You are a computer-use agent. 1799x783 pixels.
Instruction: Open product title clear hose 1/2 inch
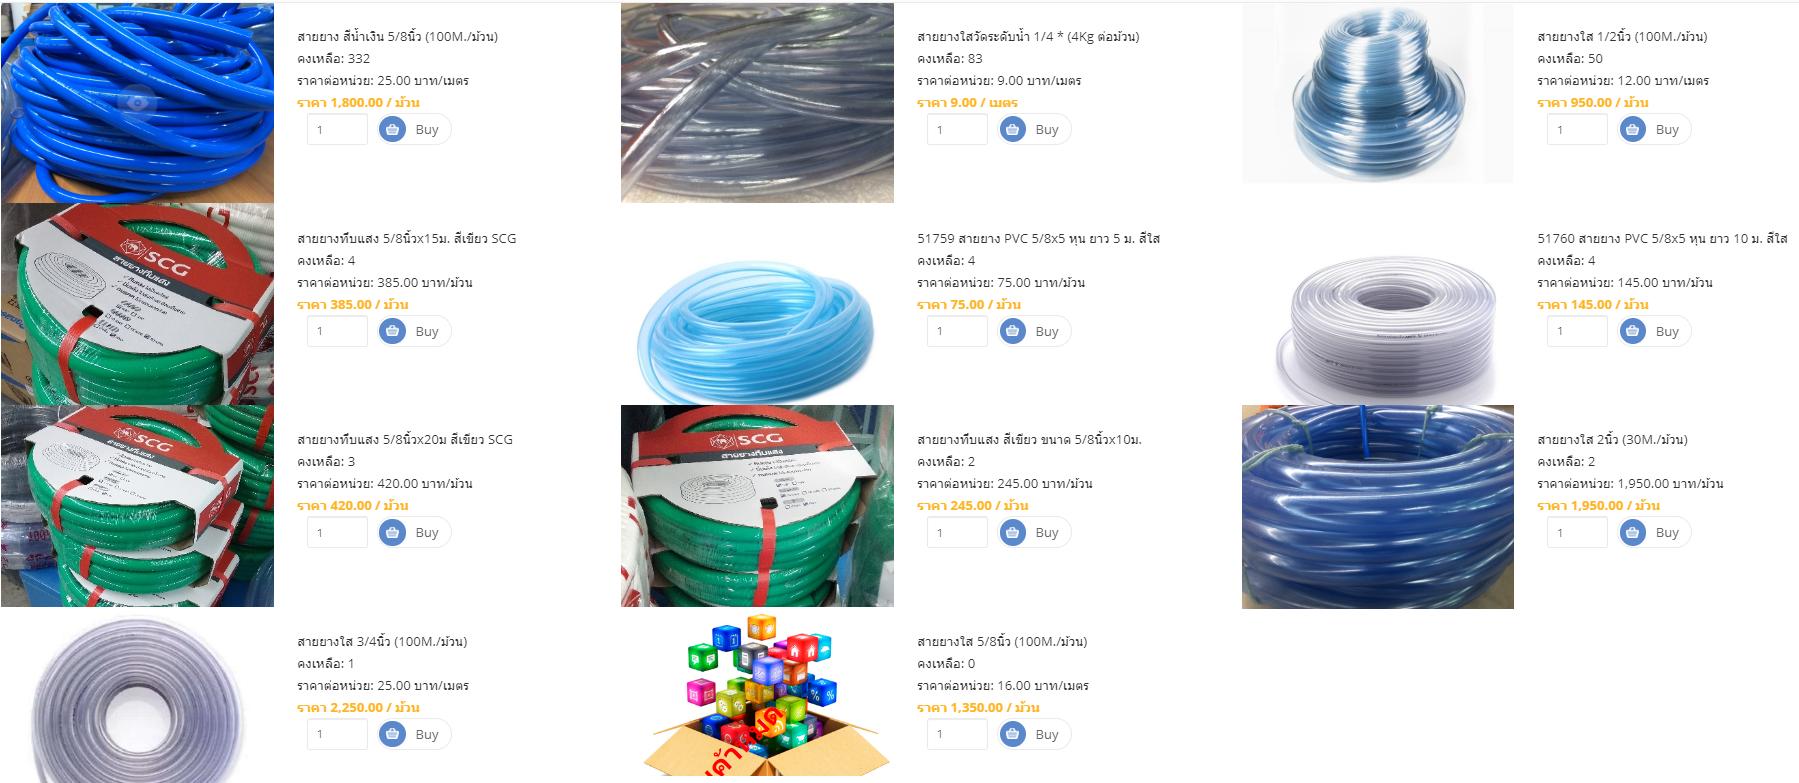click(1622, 36)
